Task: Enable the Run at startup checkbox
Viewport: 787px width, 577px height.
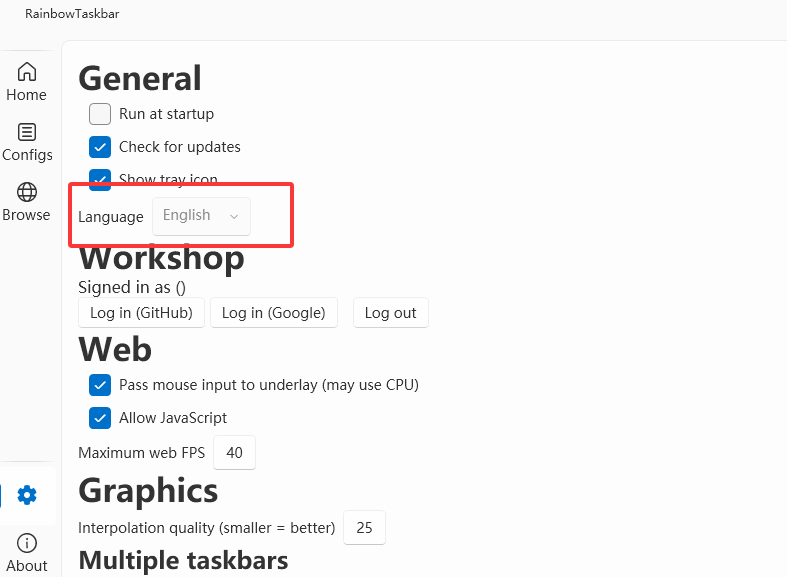Action: (100, 114)
